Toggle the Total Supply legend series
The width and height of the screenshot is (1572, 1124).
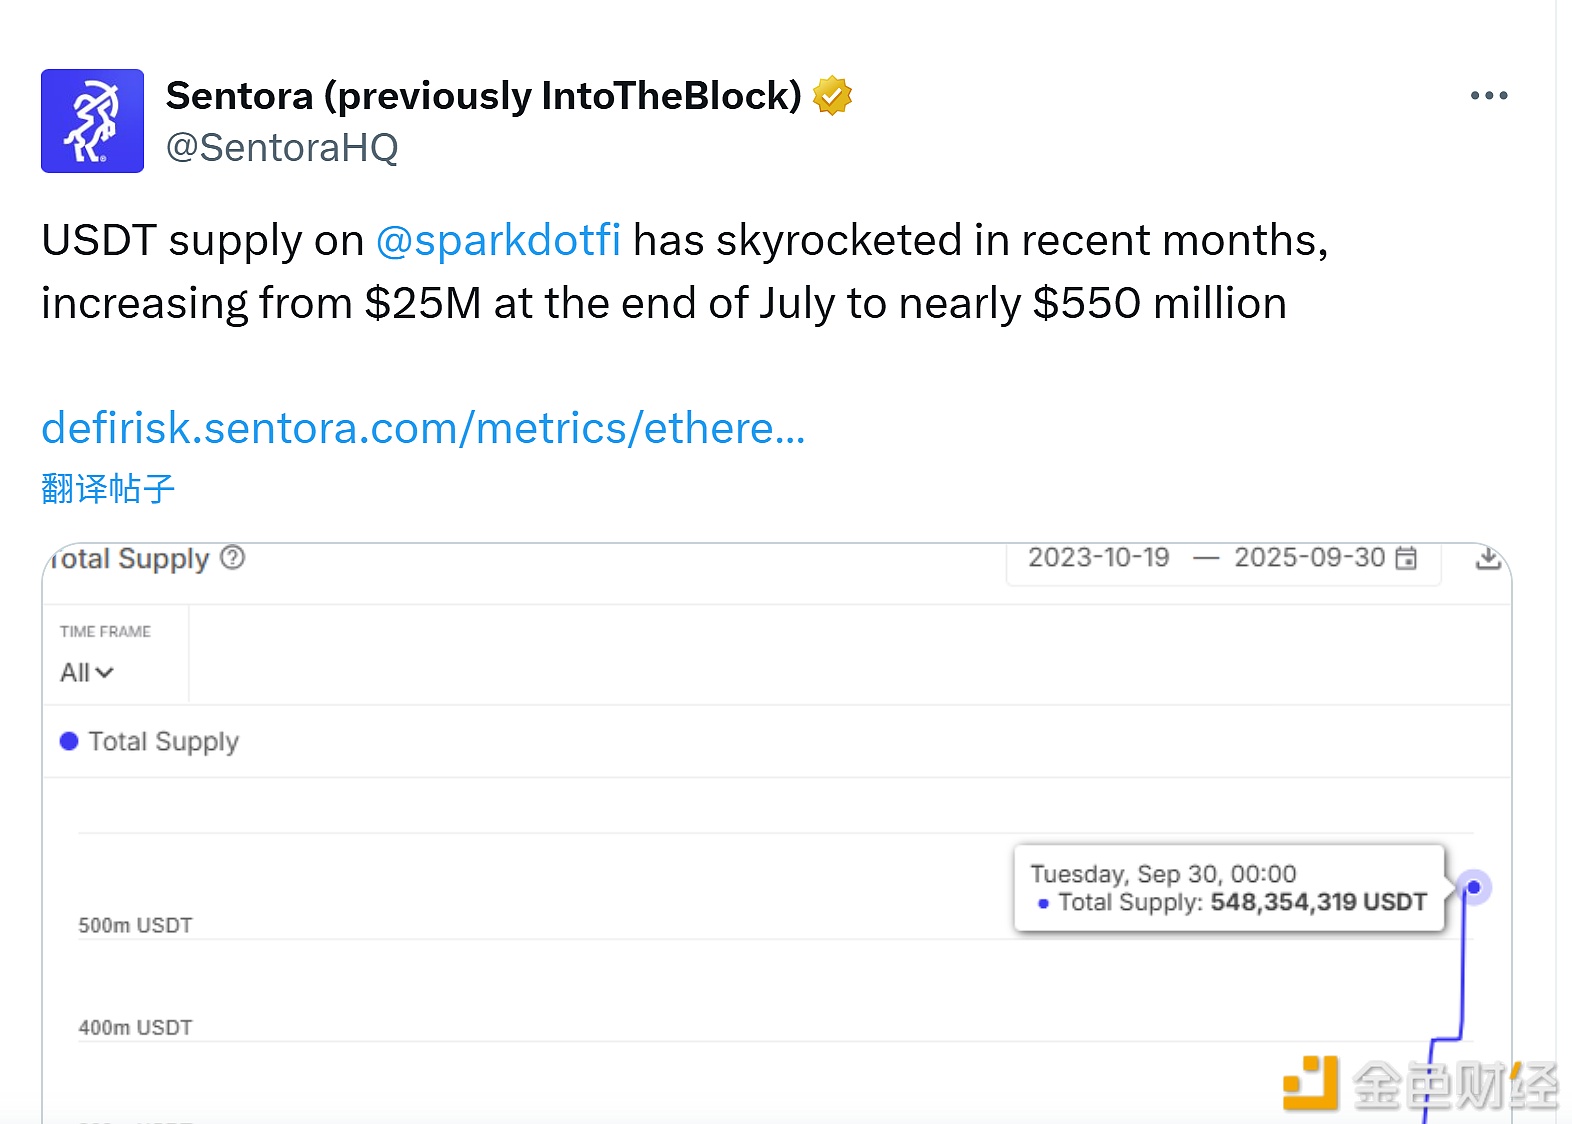click(x=150, y=742)
